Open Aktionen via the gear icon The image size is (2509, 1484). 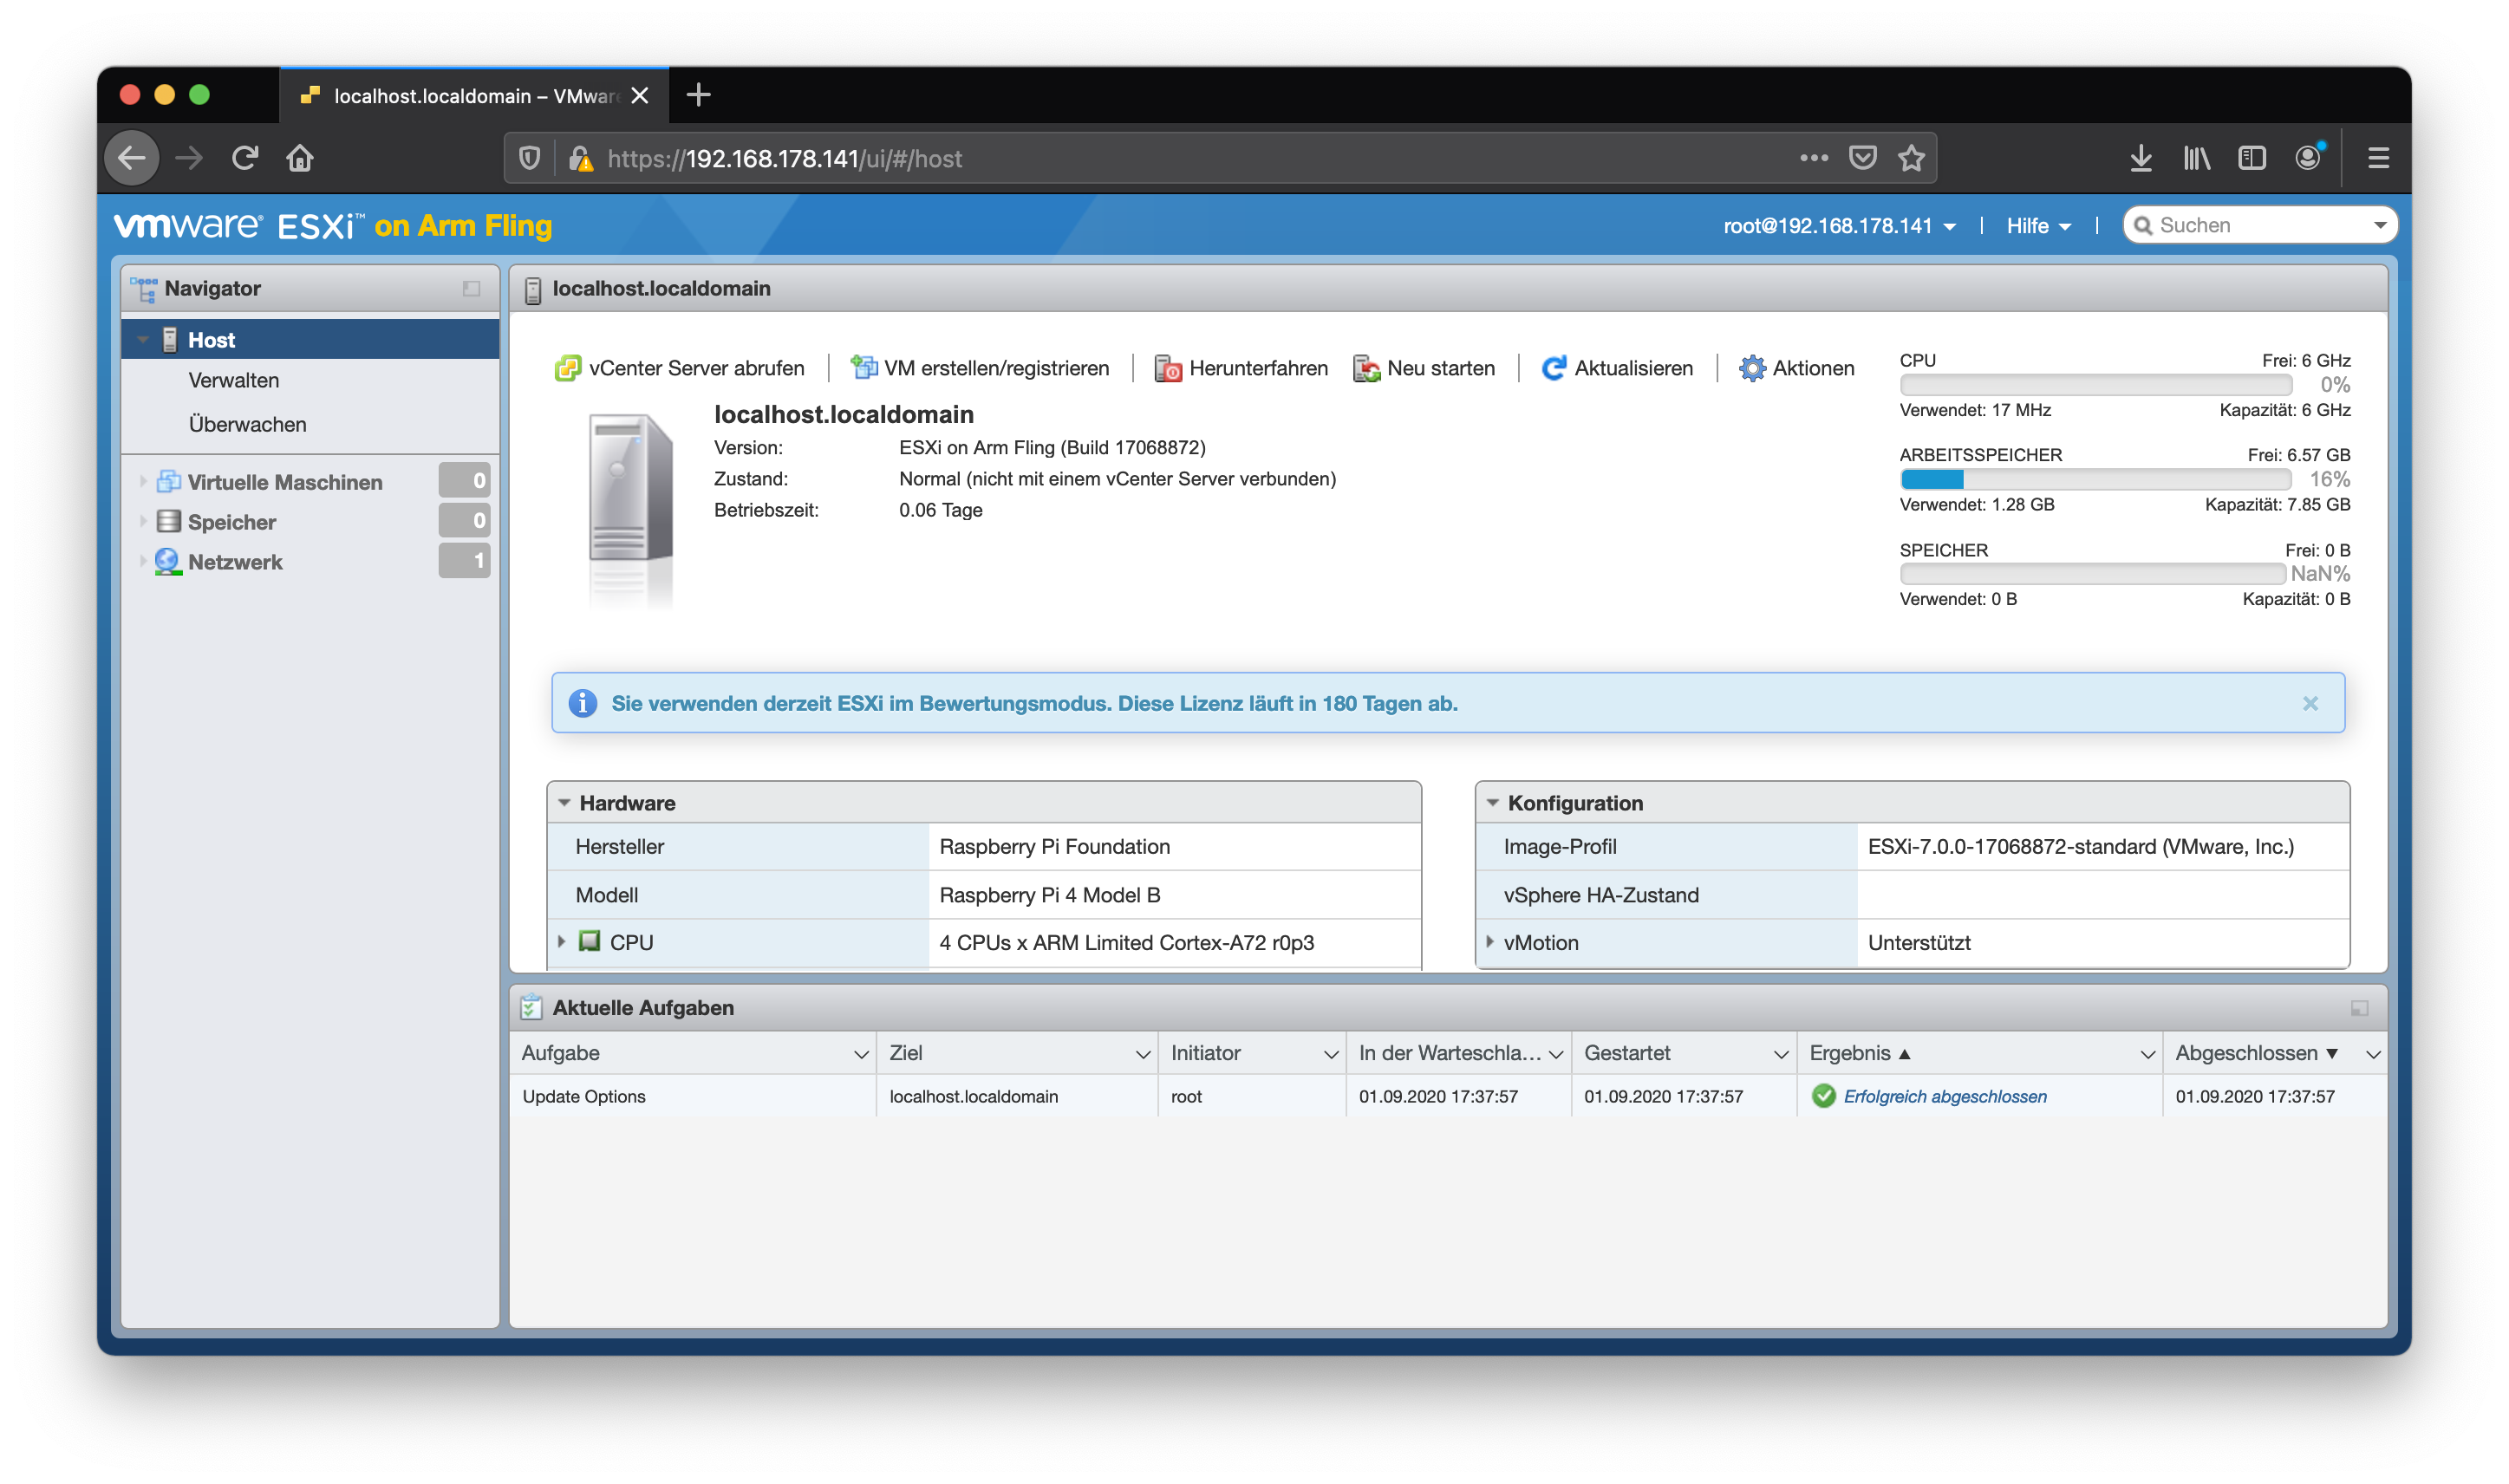[x=1752, y=368]
